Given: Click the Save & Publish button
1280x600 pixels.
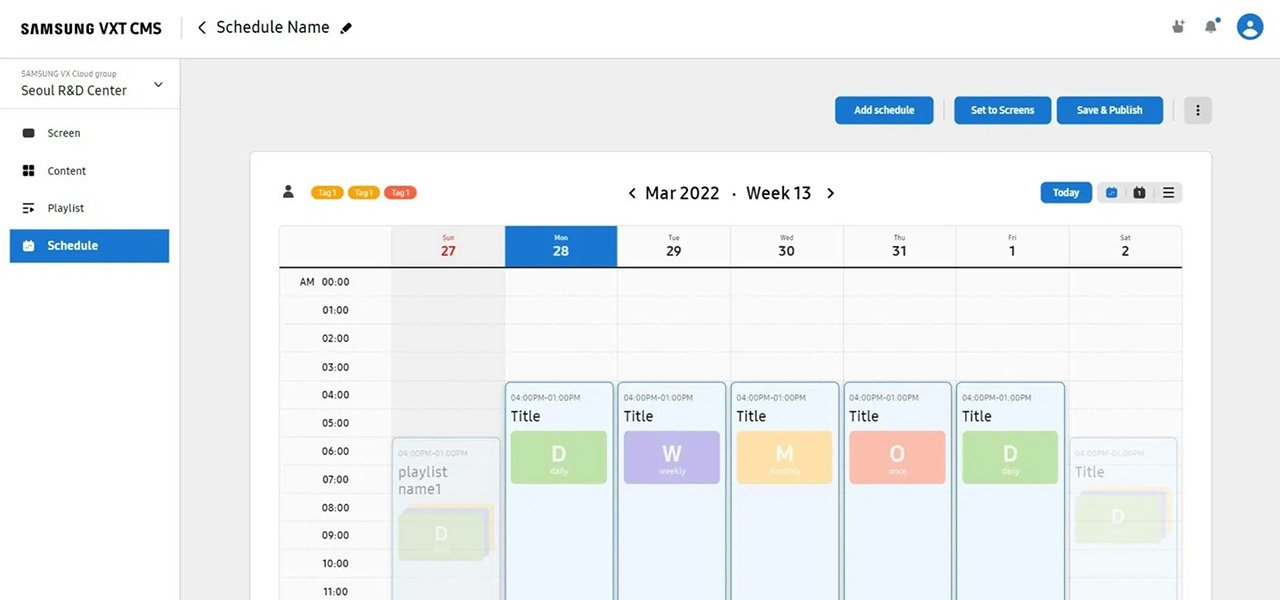Looking at the screenshot, I should (x=1110, y=110).
